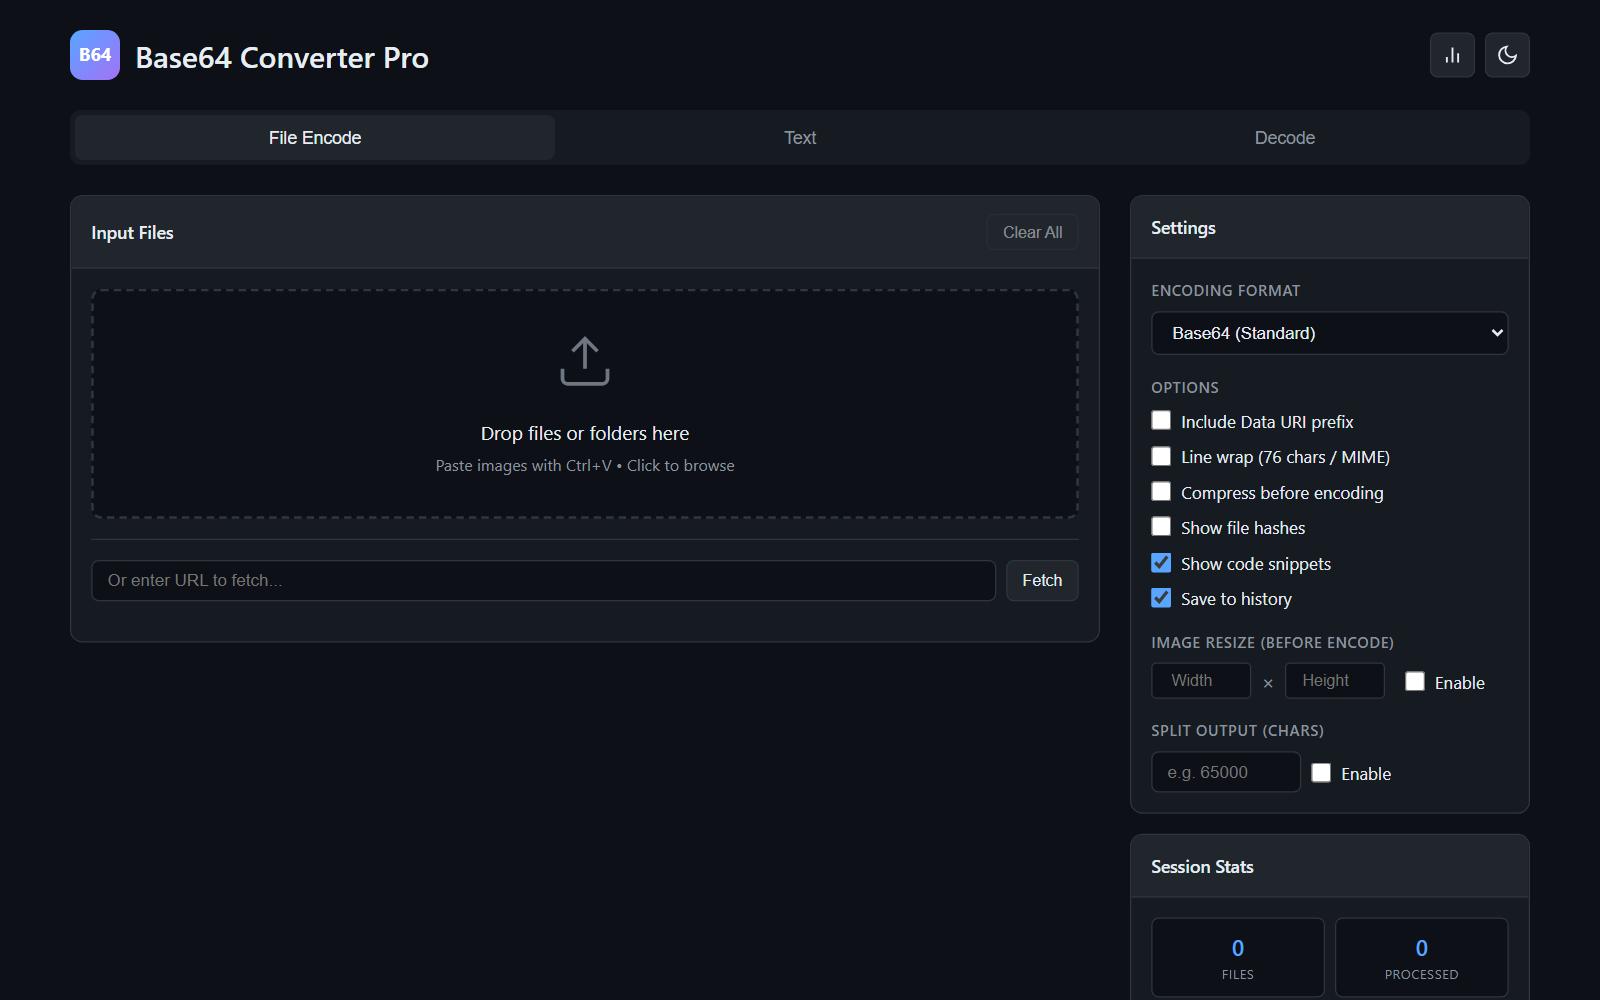Turn on Compress before encoding
The height and width of the screenshot is (1000, 1600).
pos(1161,492)
